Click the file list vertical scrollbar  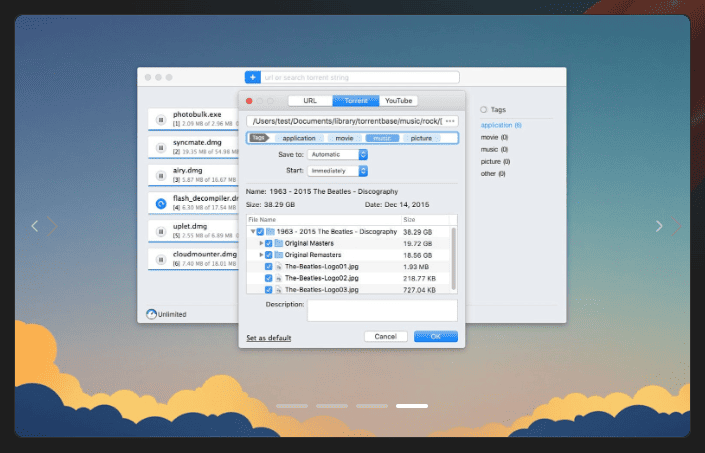(453, 258)
